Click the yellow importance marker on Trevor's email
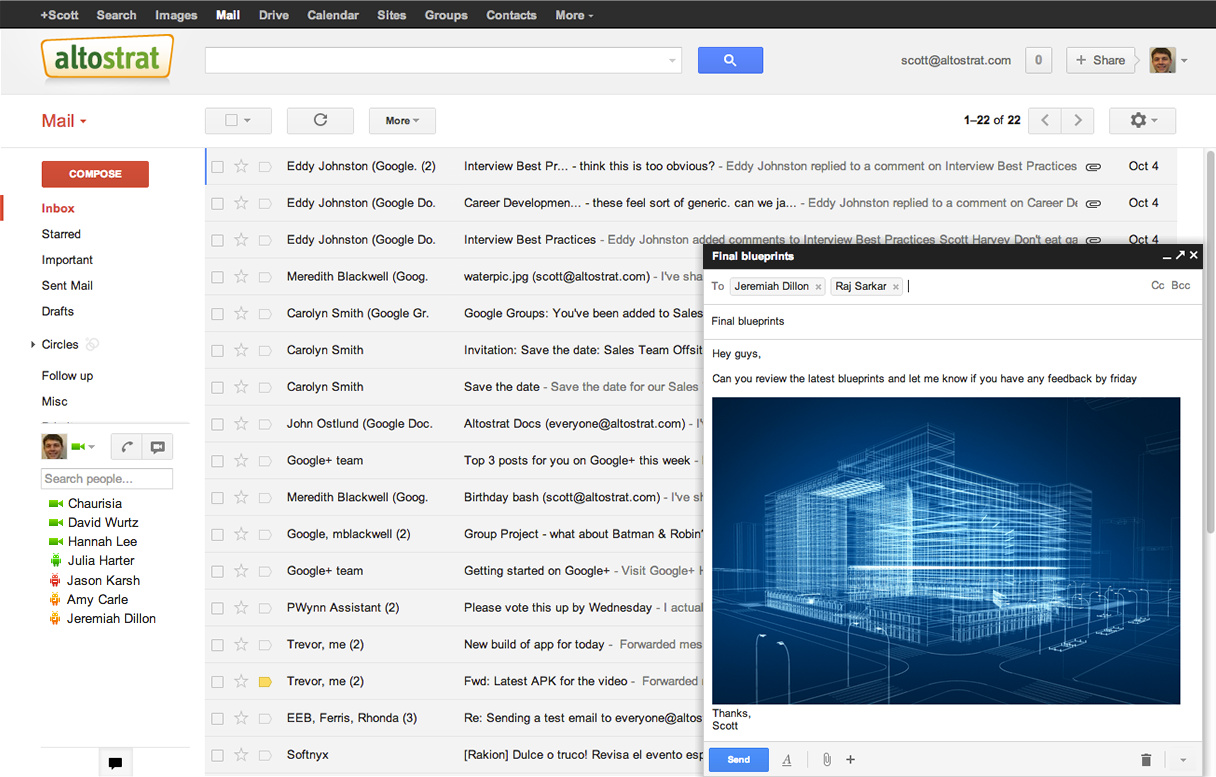Viewport: 1216px width, 777px height. 264,681
